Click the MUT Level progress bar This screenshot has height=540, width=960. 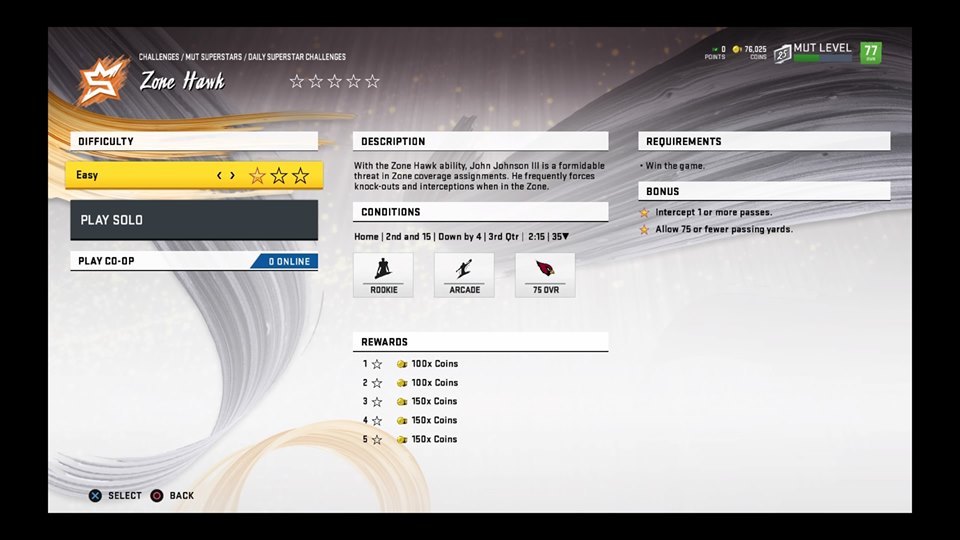pos(822,58)
